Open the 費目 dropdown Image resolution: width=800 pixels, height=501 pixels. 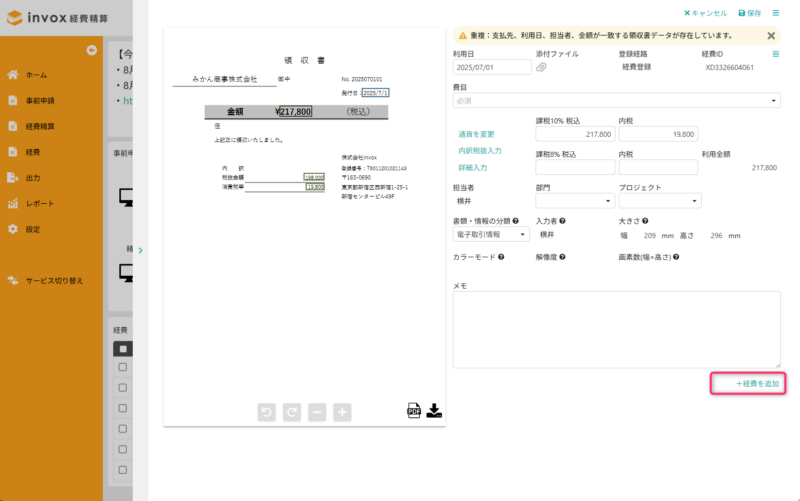[616, 101]
